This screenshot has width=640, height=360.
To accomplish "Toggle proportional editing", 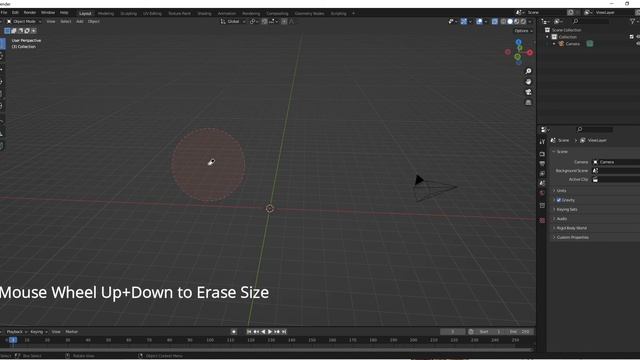I will [x=284, y=21].
